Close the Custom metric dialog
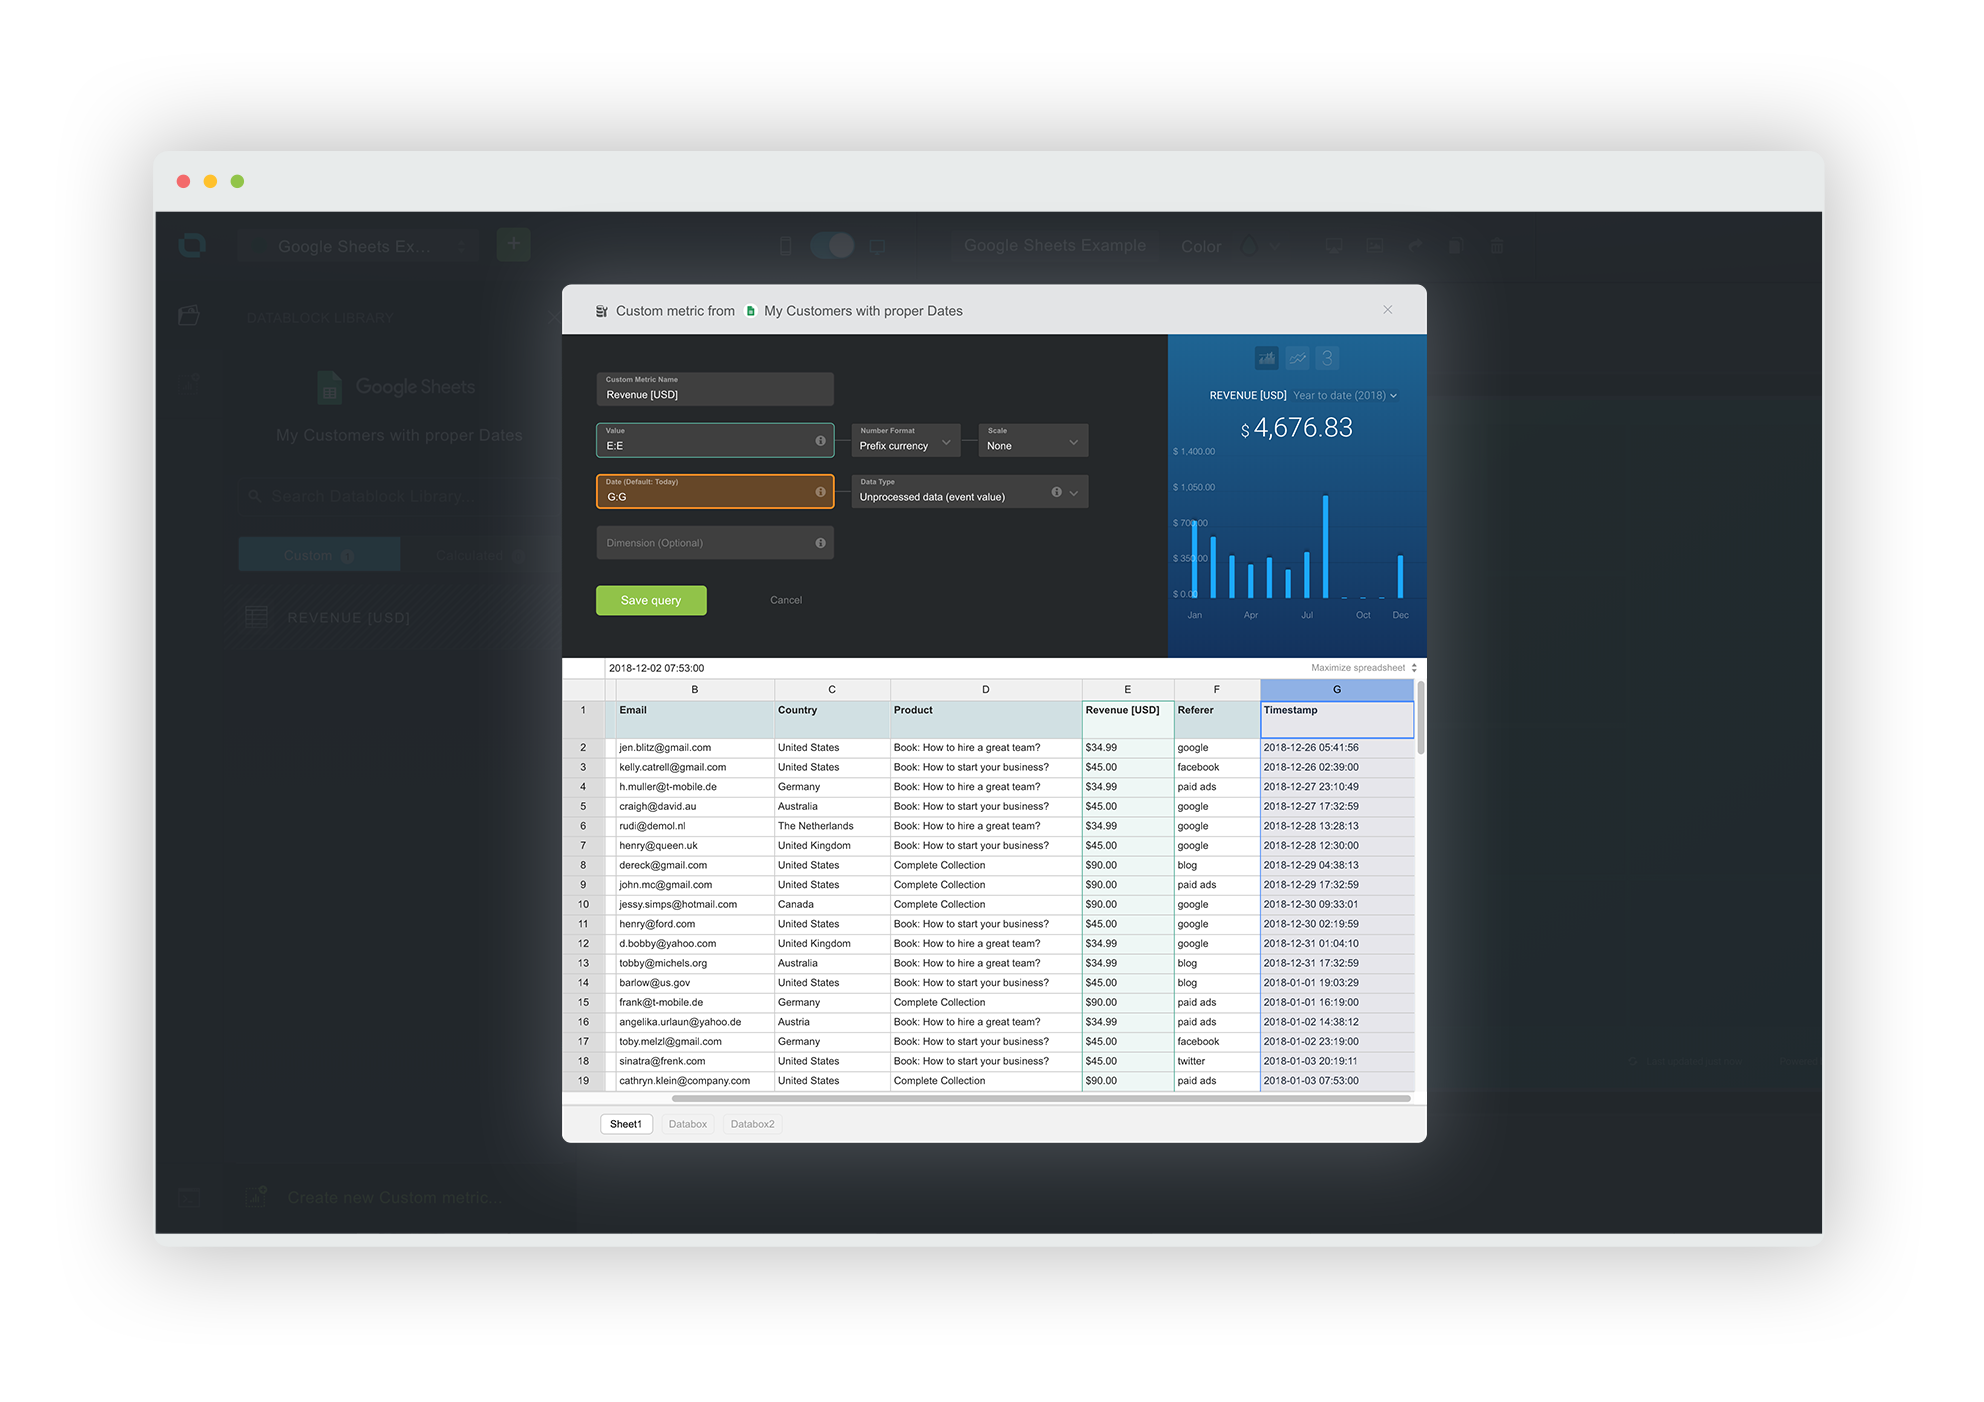Image resolution: width=1984 pixels, height=1402 pixels. point(1387,310)
